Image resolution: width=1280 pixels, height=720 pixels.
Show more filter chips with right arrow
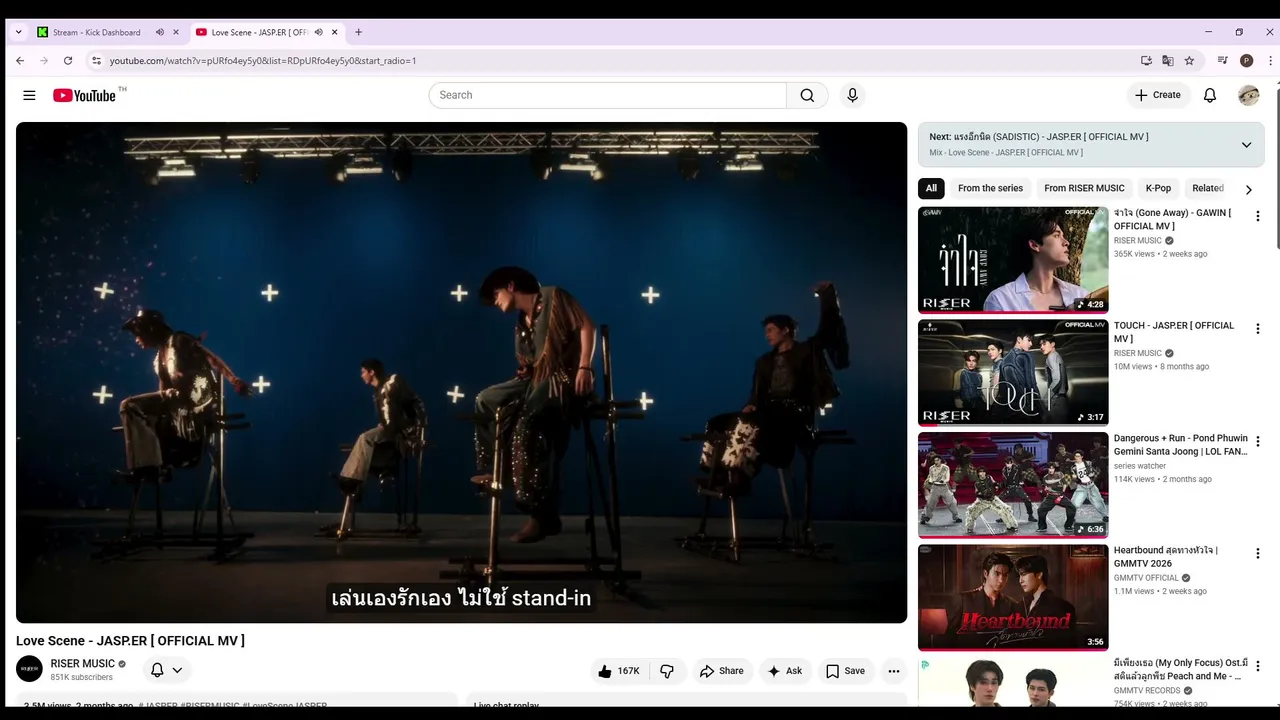[1248, 189]
